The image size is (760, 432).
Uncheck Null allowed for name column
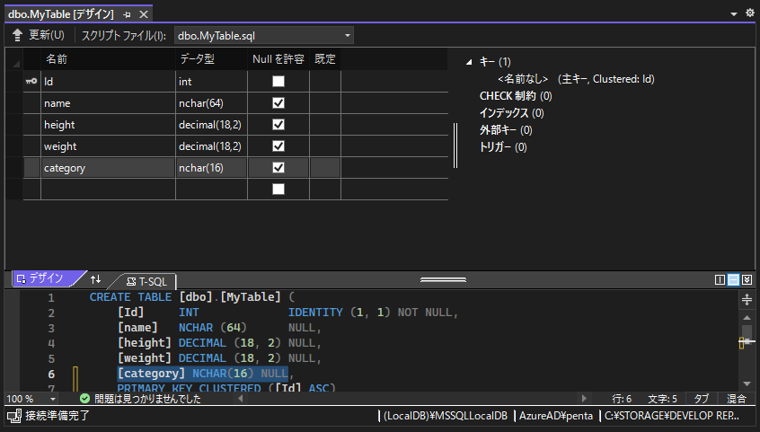[278, 103]
